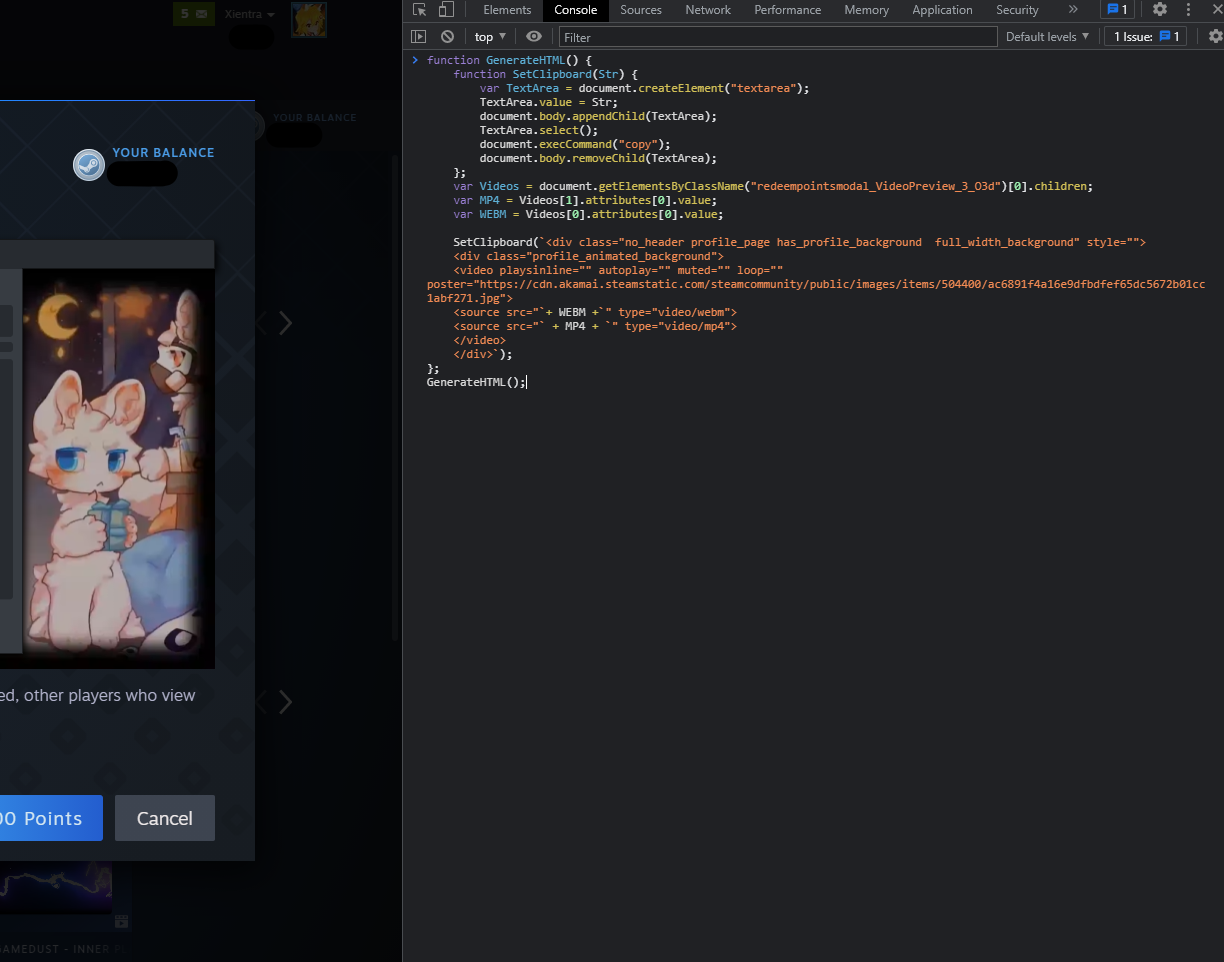Image resolution: width=1224 pixels, height=962 pixels.
Task: Click the console Filter input field
Action: pos(778,36)
